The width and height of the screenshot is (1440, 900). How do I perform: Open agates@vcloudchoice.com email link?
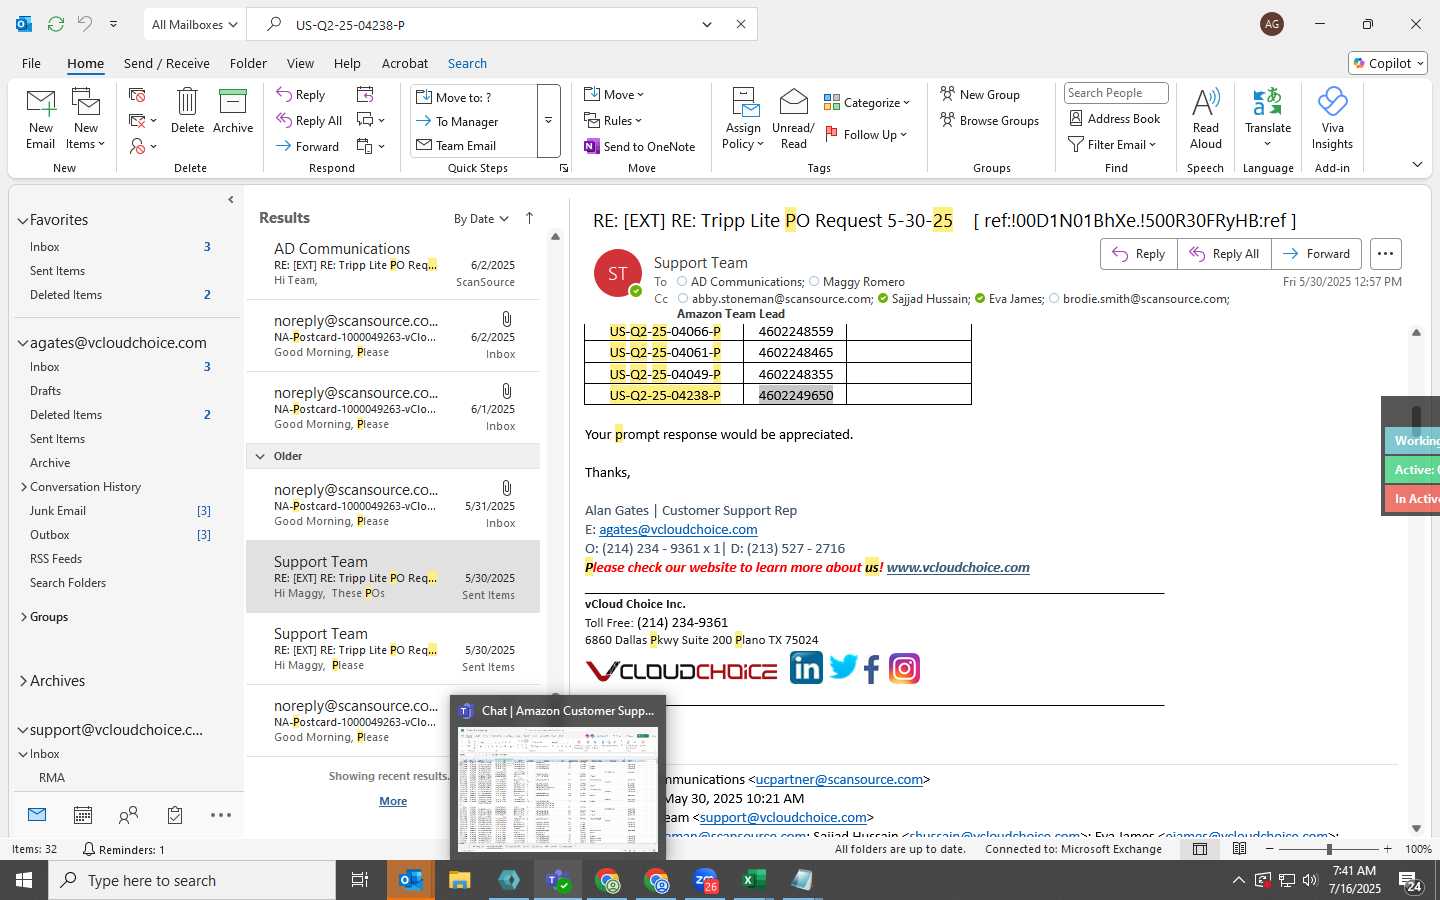pos(678,529)
